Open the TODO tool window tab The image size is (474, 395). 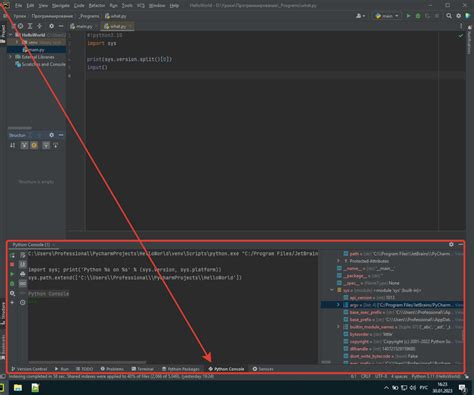(84, 369)
